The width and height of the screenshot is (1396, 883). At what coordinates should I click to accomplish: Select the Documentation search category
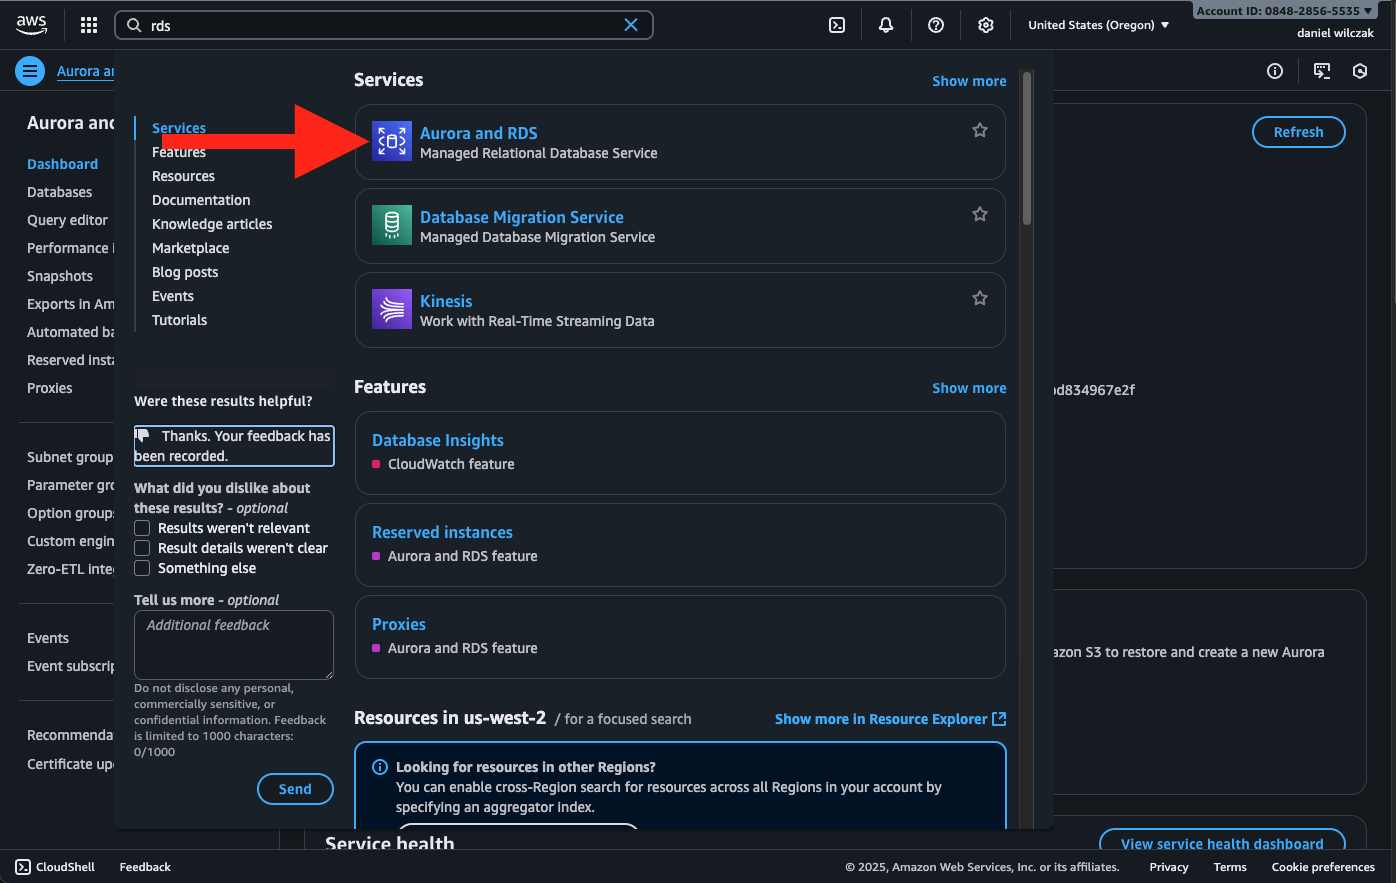coord(201,200)
